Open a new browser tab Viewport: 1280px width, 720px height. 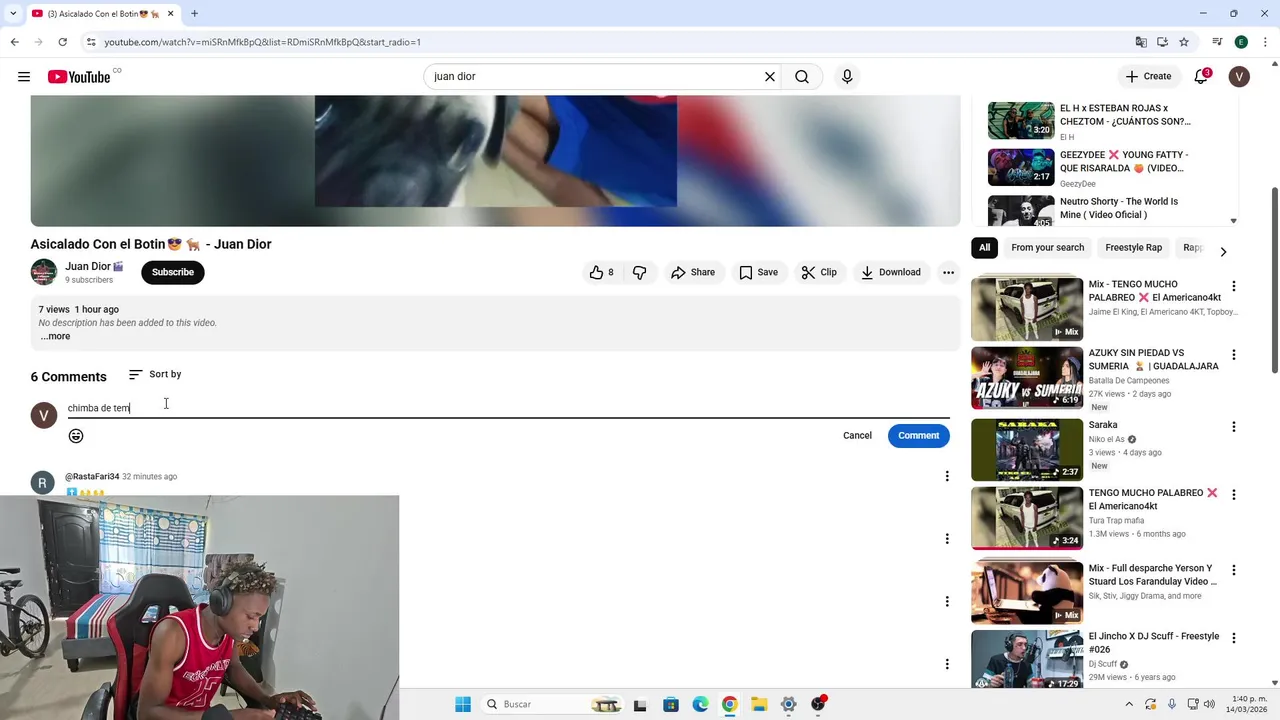click(194, 14)
